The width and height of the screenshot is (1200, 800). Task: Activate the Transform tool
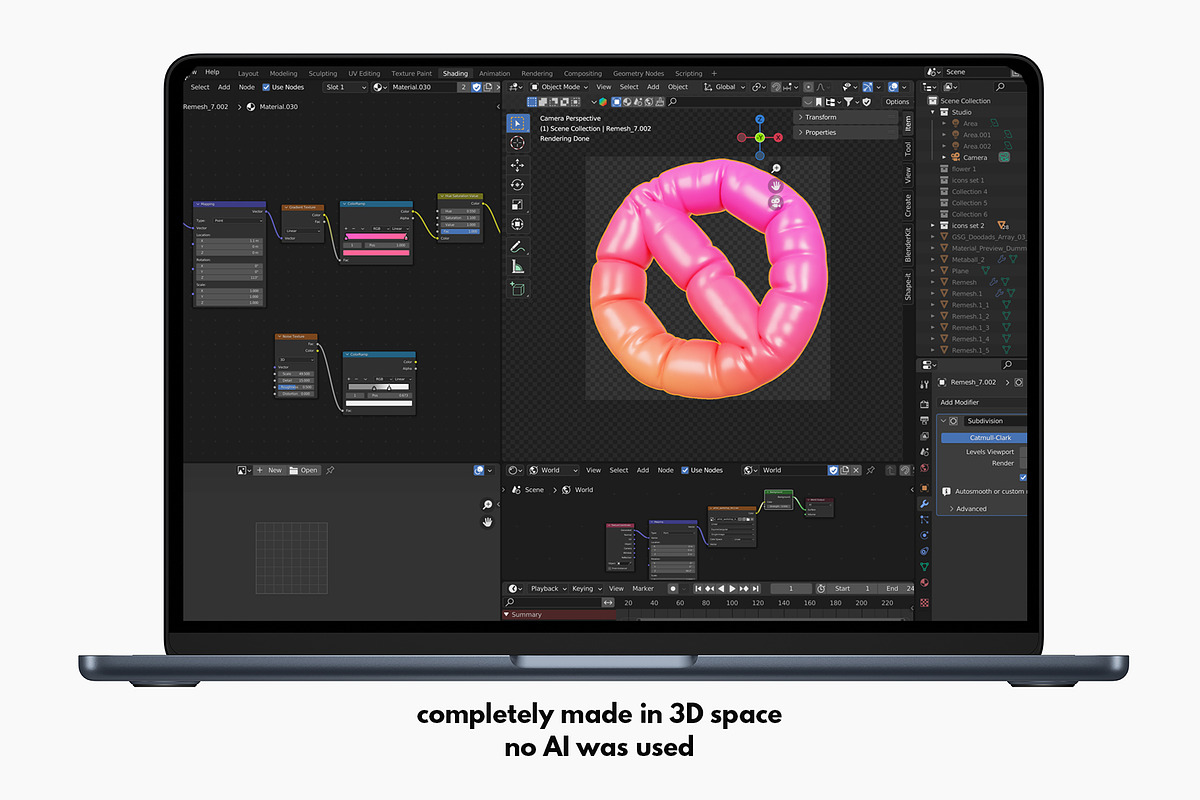517,225
